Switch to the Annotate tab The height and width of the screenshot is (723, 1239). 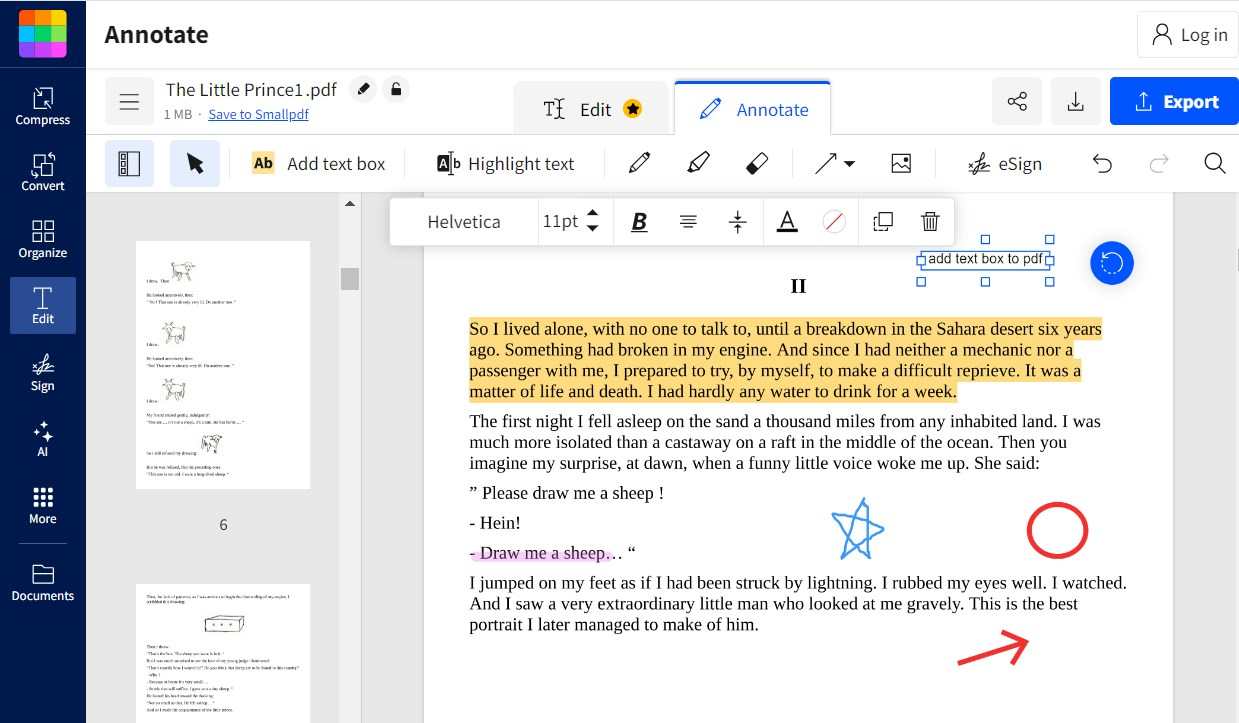[753, 108]
